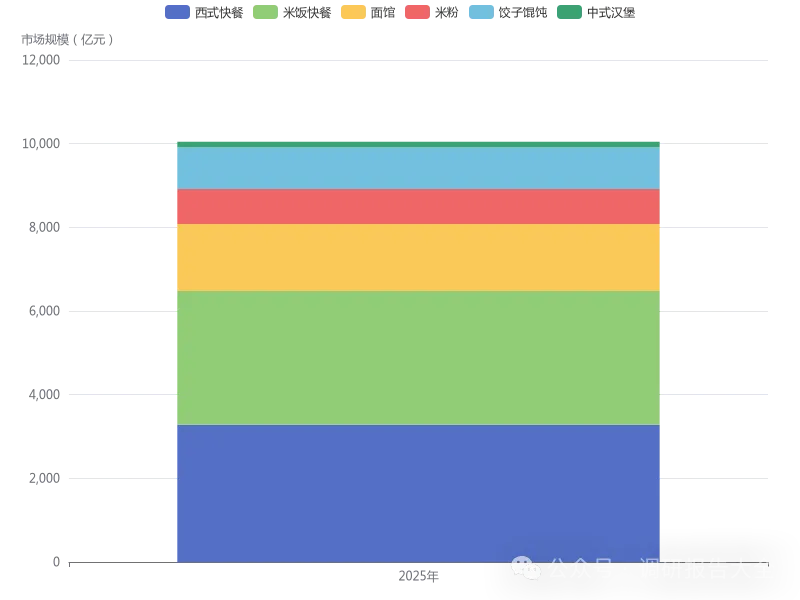Select the light blue 饺子馄饨 bar segment
Screen dimensions: 800x600
click(418, 168)
